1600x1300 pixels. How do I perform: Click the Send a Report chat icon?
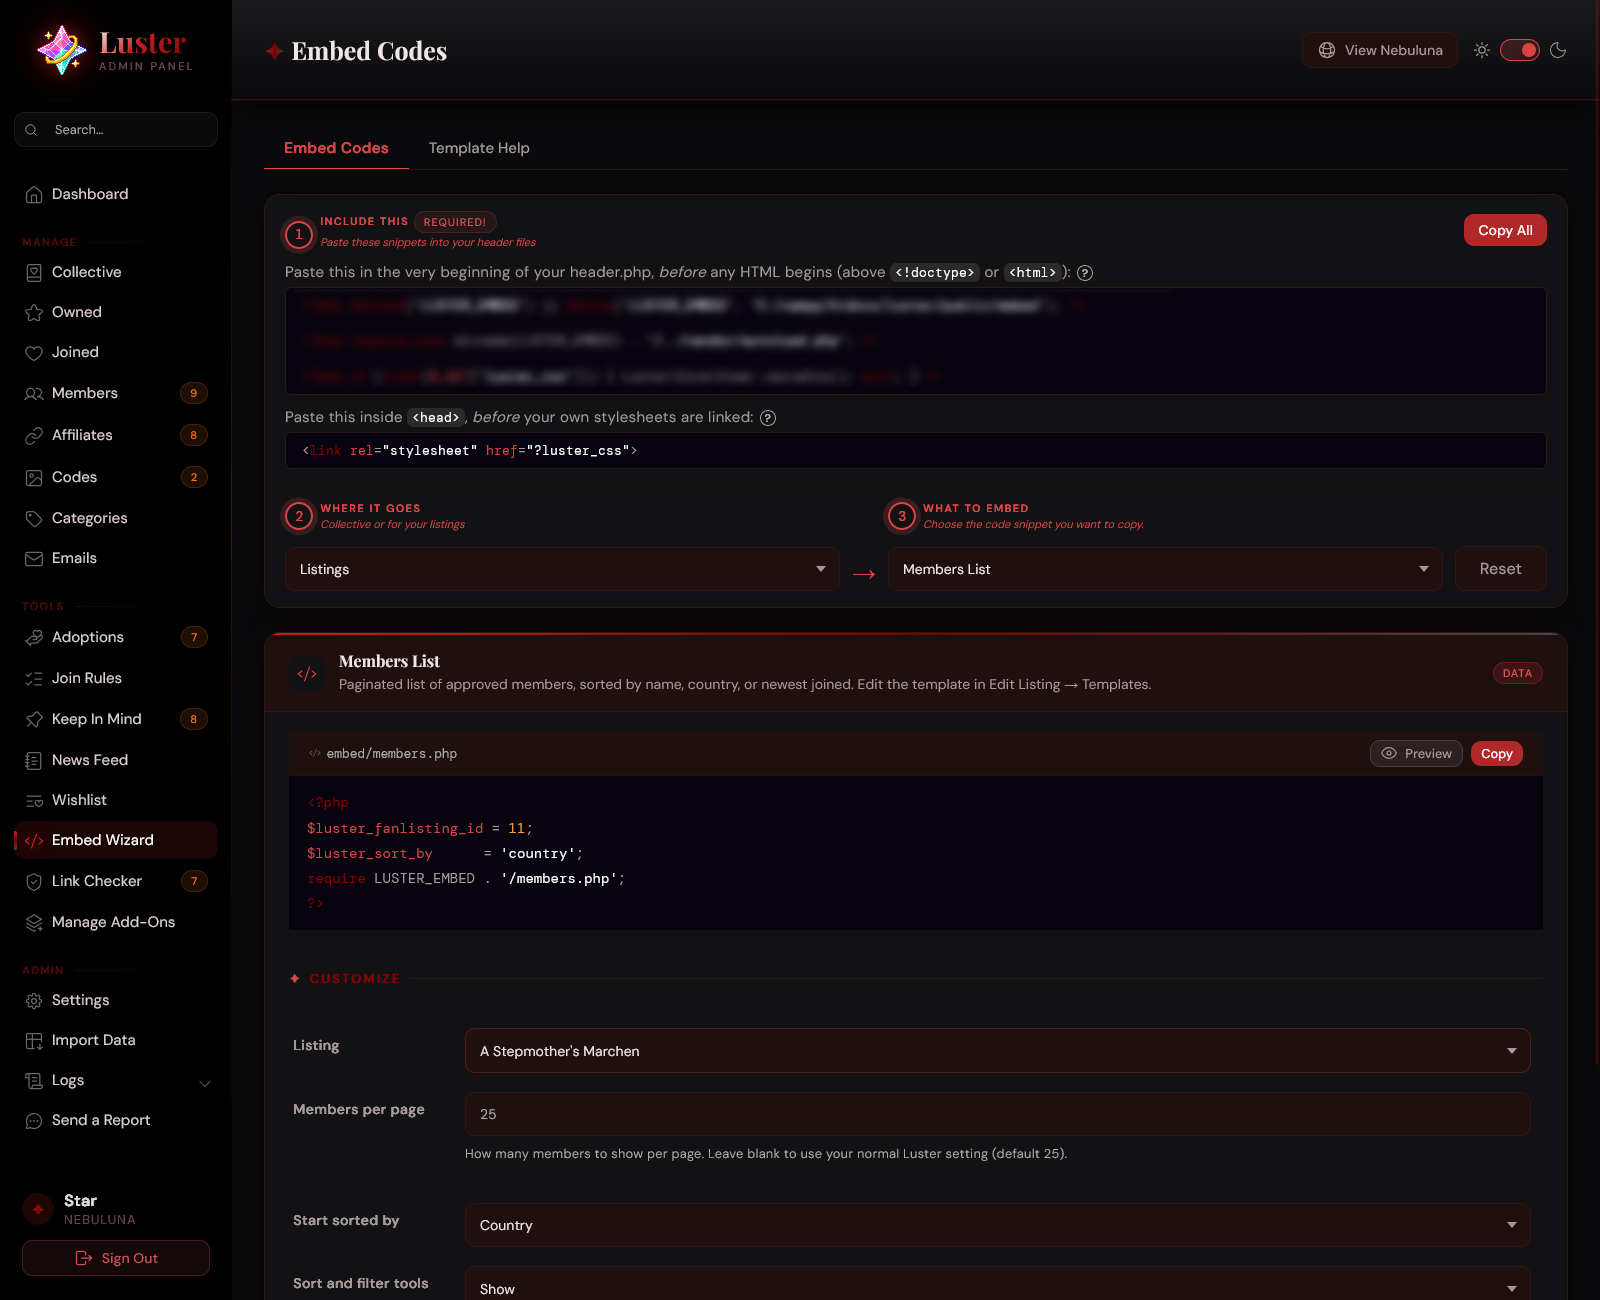click(x=34, y=1120)
